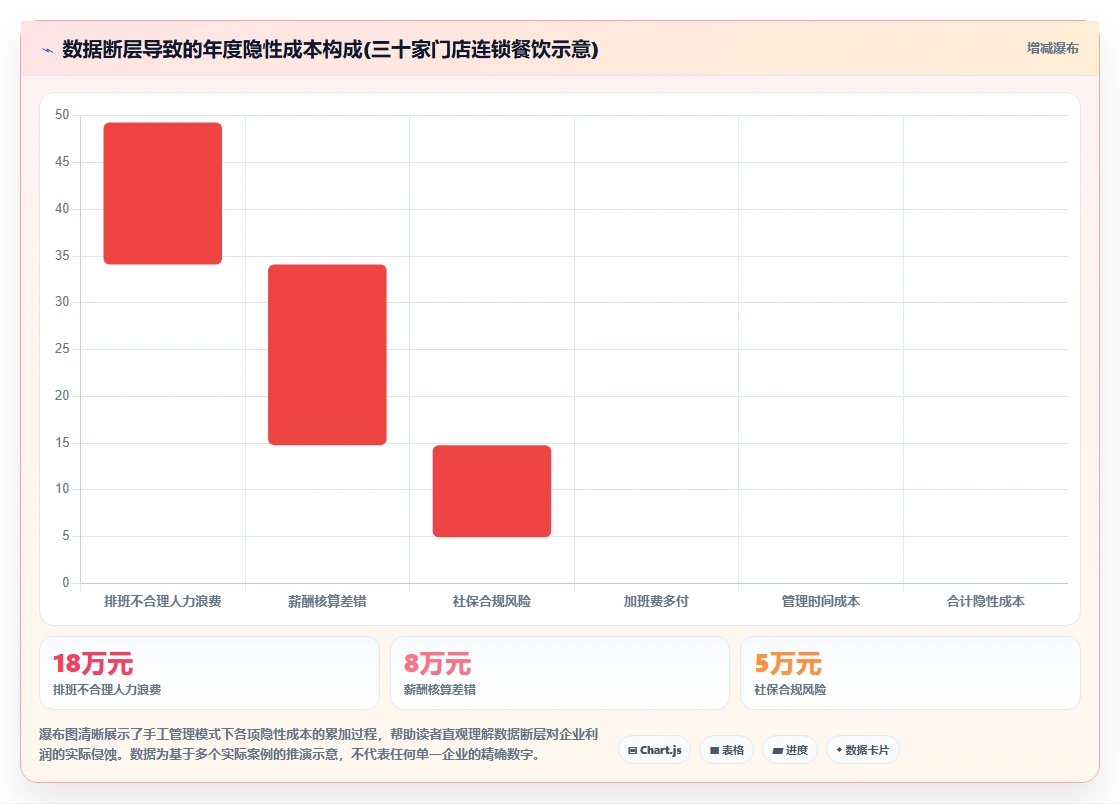Image resolution: width=1120 pixels, height=804 pixels.
Task: Click the 社保合规风险 axis label under chart
Action: 492,601
